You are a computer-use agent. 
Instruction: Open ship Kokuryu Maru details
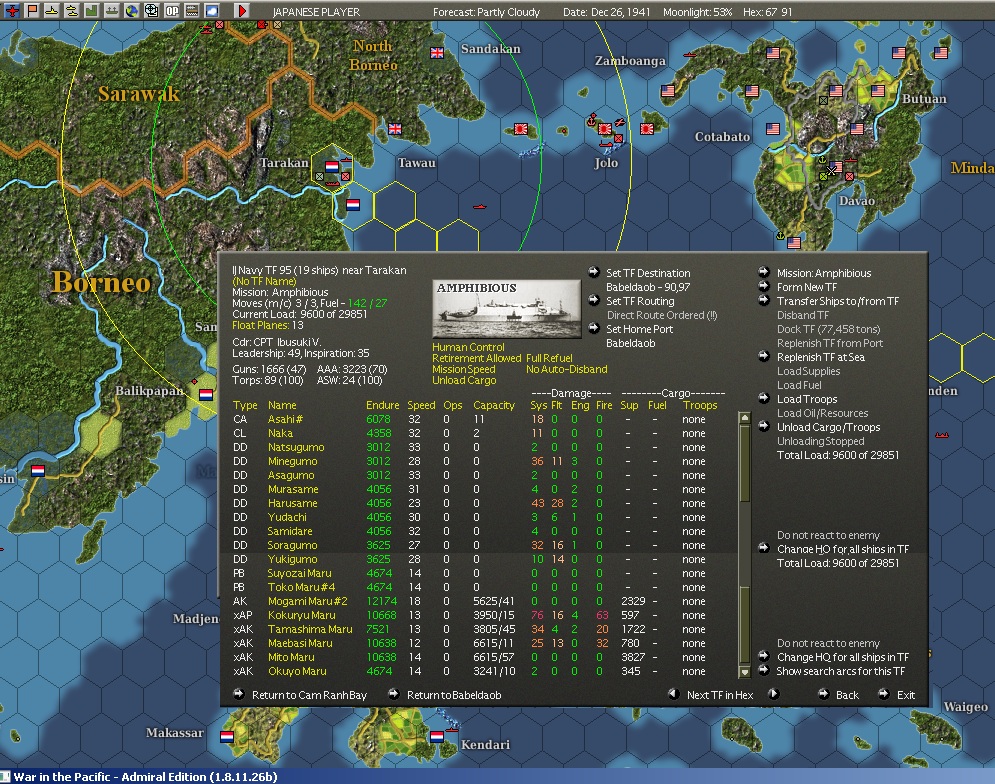pos(301,615)
